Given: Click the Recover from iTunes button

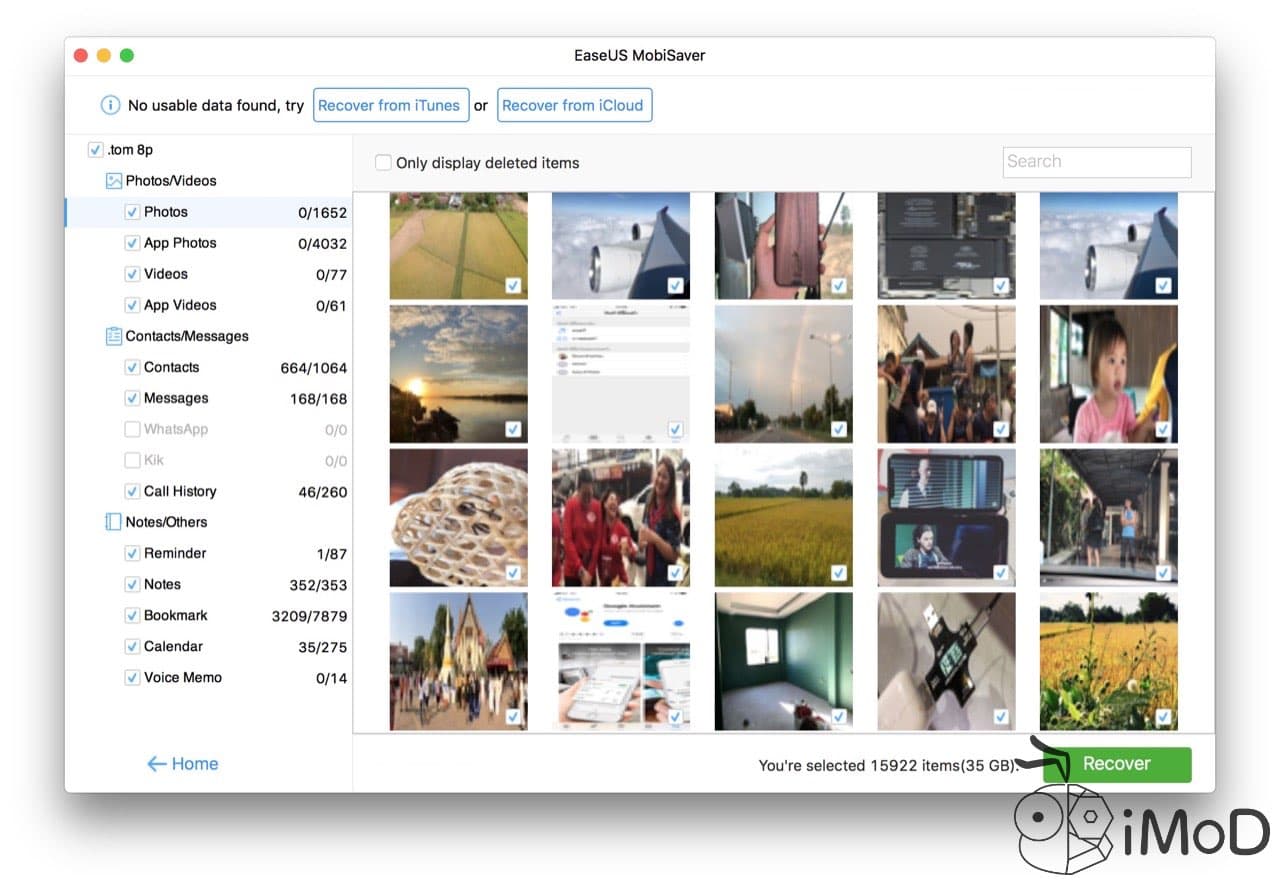Looking at the screenshot, I should click(x=390, y=105).
